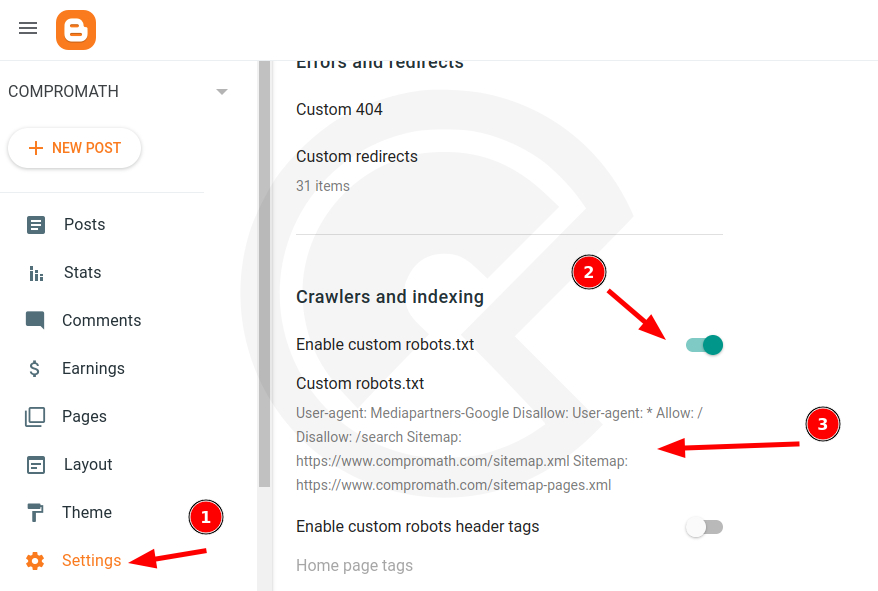Open the hamburger main menu
This screenshot has width=878, height=591.
(28, 28)
